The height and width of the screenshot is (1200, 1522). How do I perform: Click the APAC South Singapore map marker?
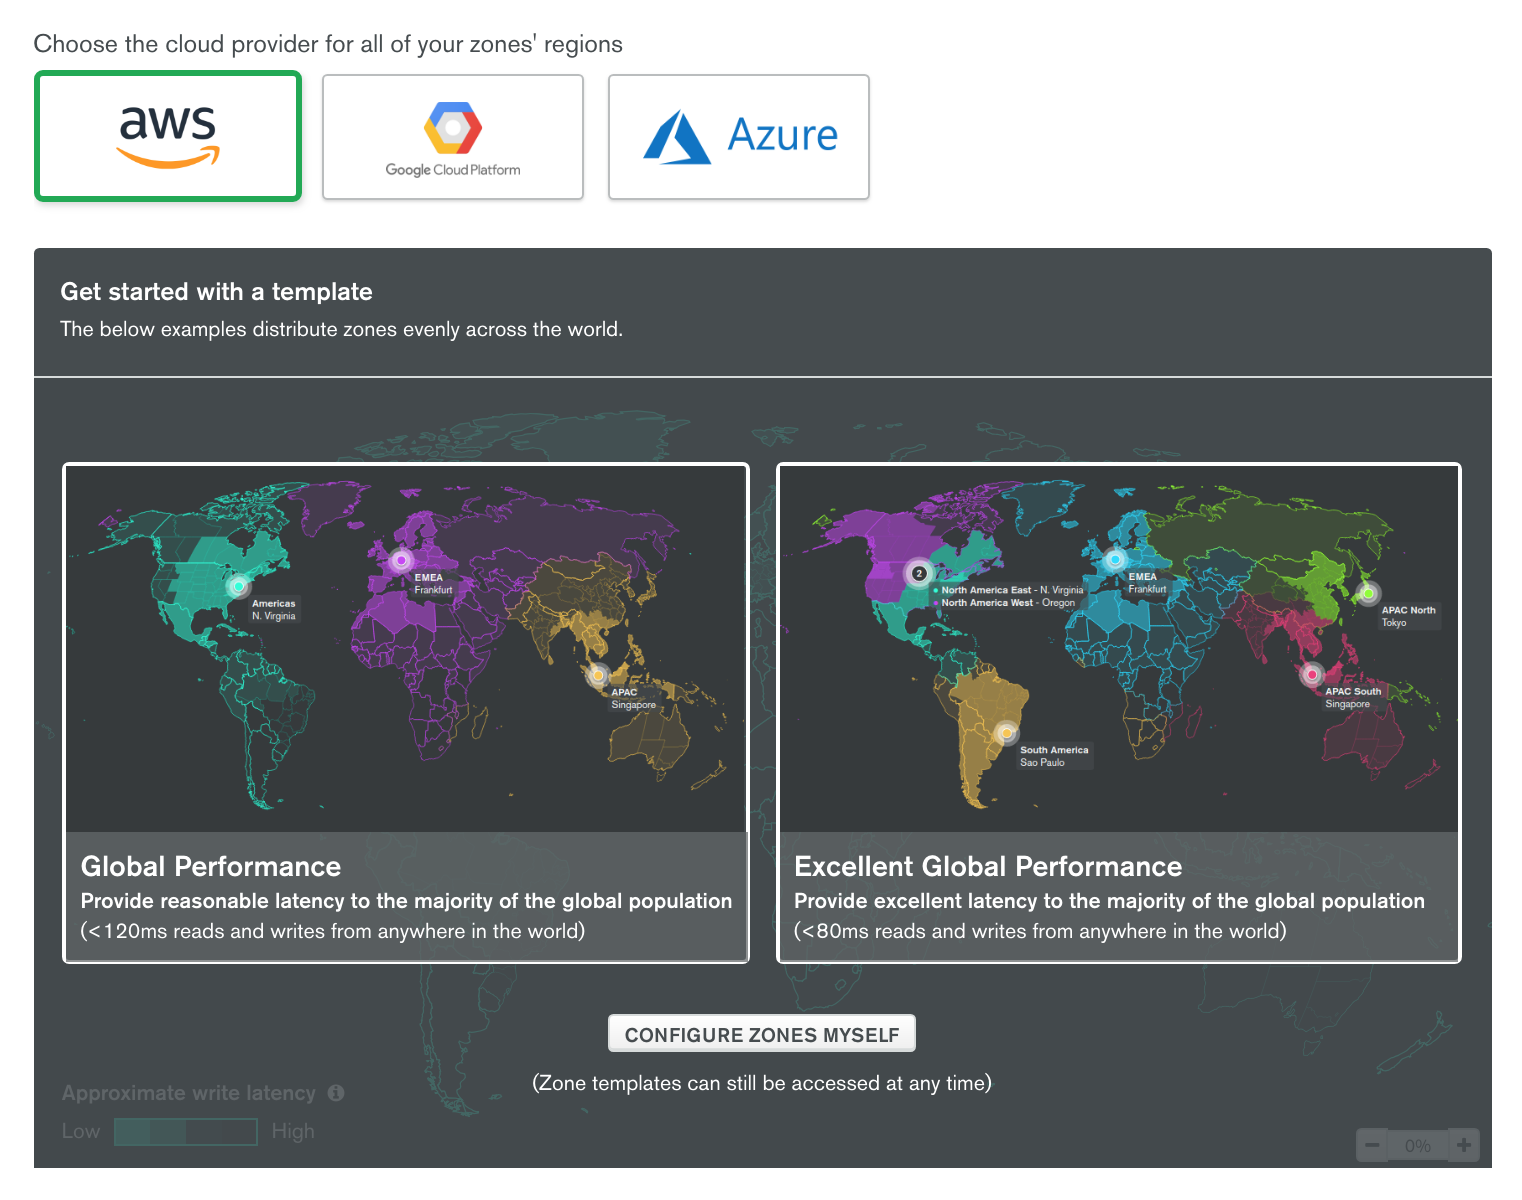(1312, 674)
